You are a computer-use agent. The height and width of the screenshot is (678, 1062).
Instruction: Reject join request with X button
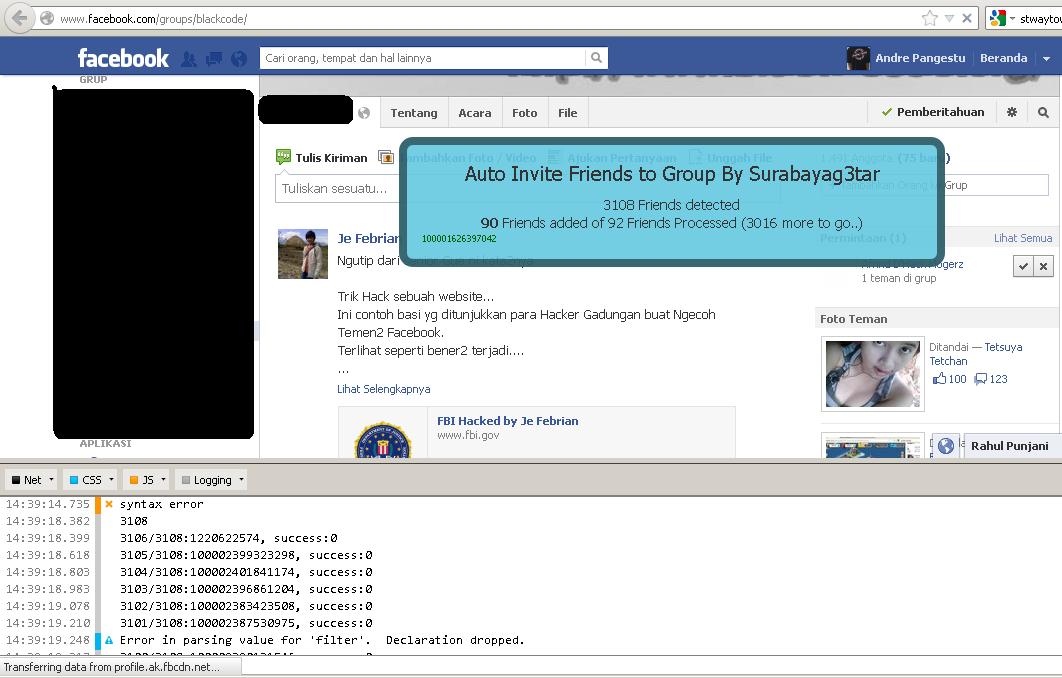pos(1043,266)
